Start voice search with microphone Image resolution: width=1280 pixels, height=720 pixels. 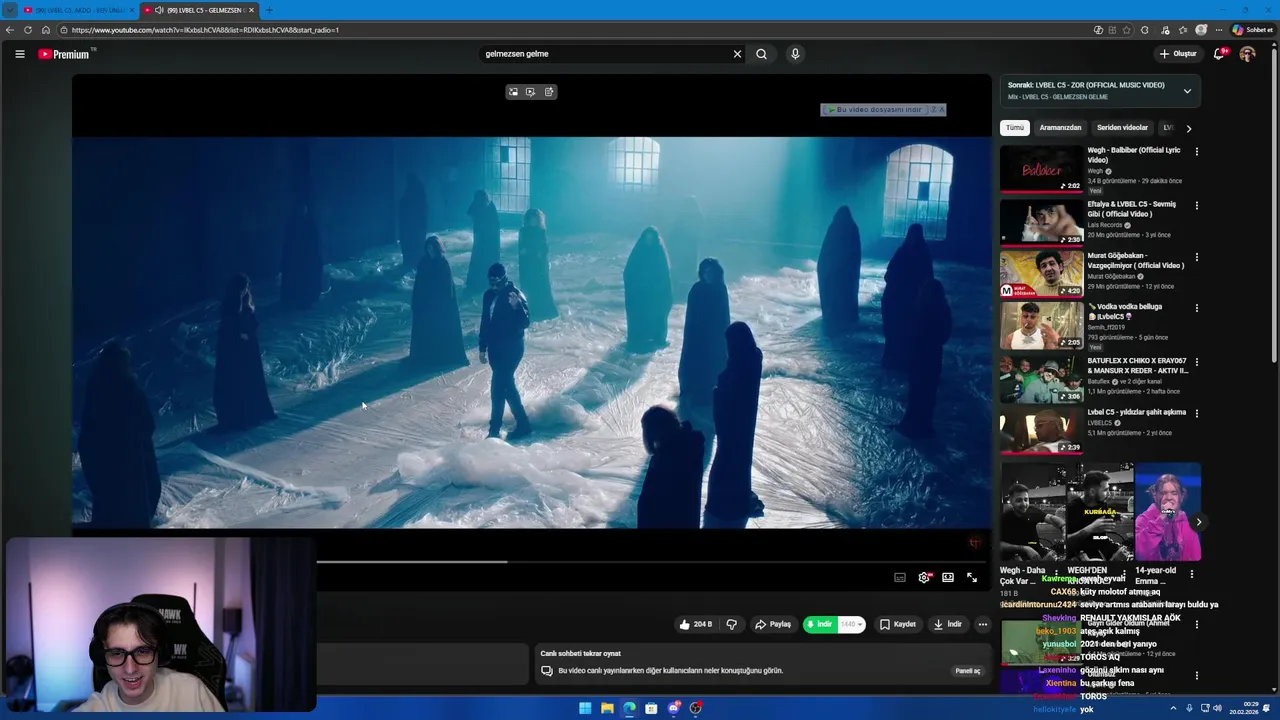[795, 54]
